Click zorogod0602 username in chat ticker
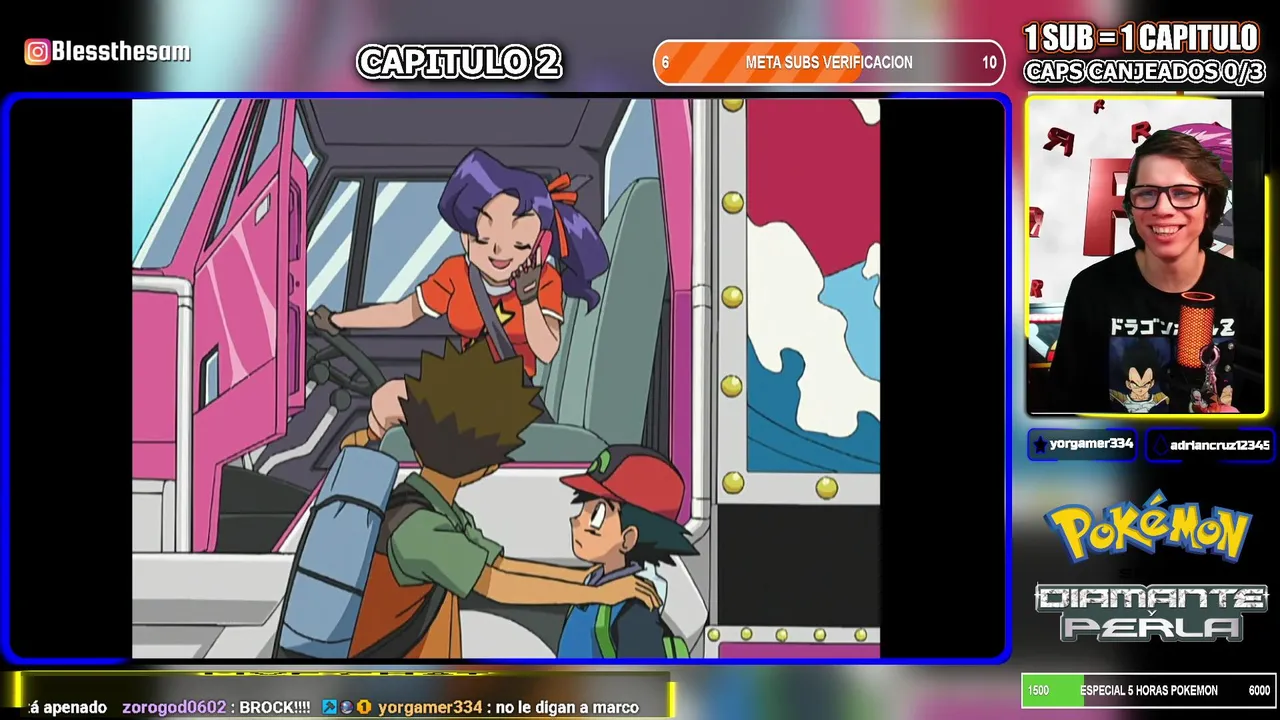 point(174,707)
